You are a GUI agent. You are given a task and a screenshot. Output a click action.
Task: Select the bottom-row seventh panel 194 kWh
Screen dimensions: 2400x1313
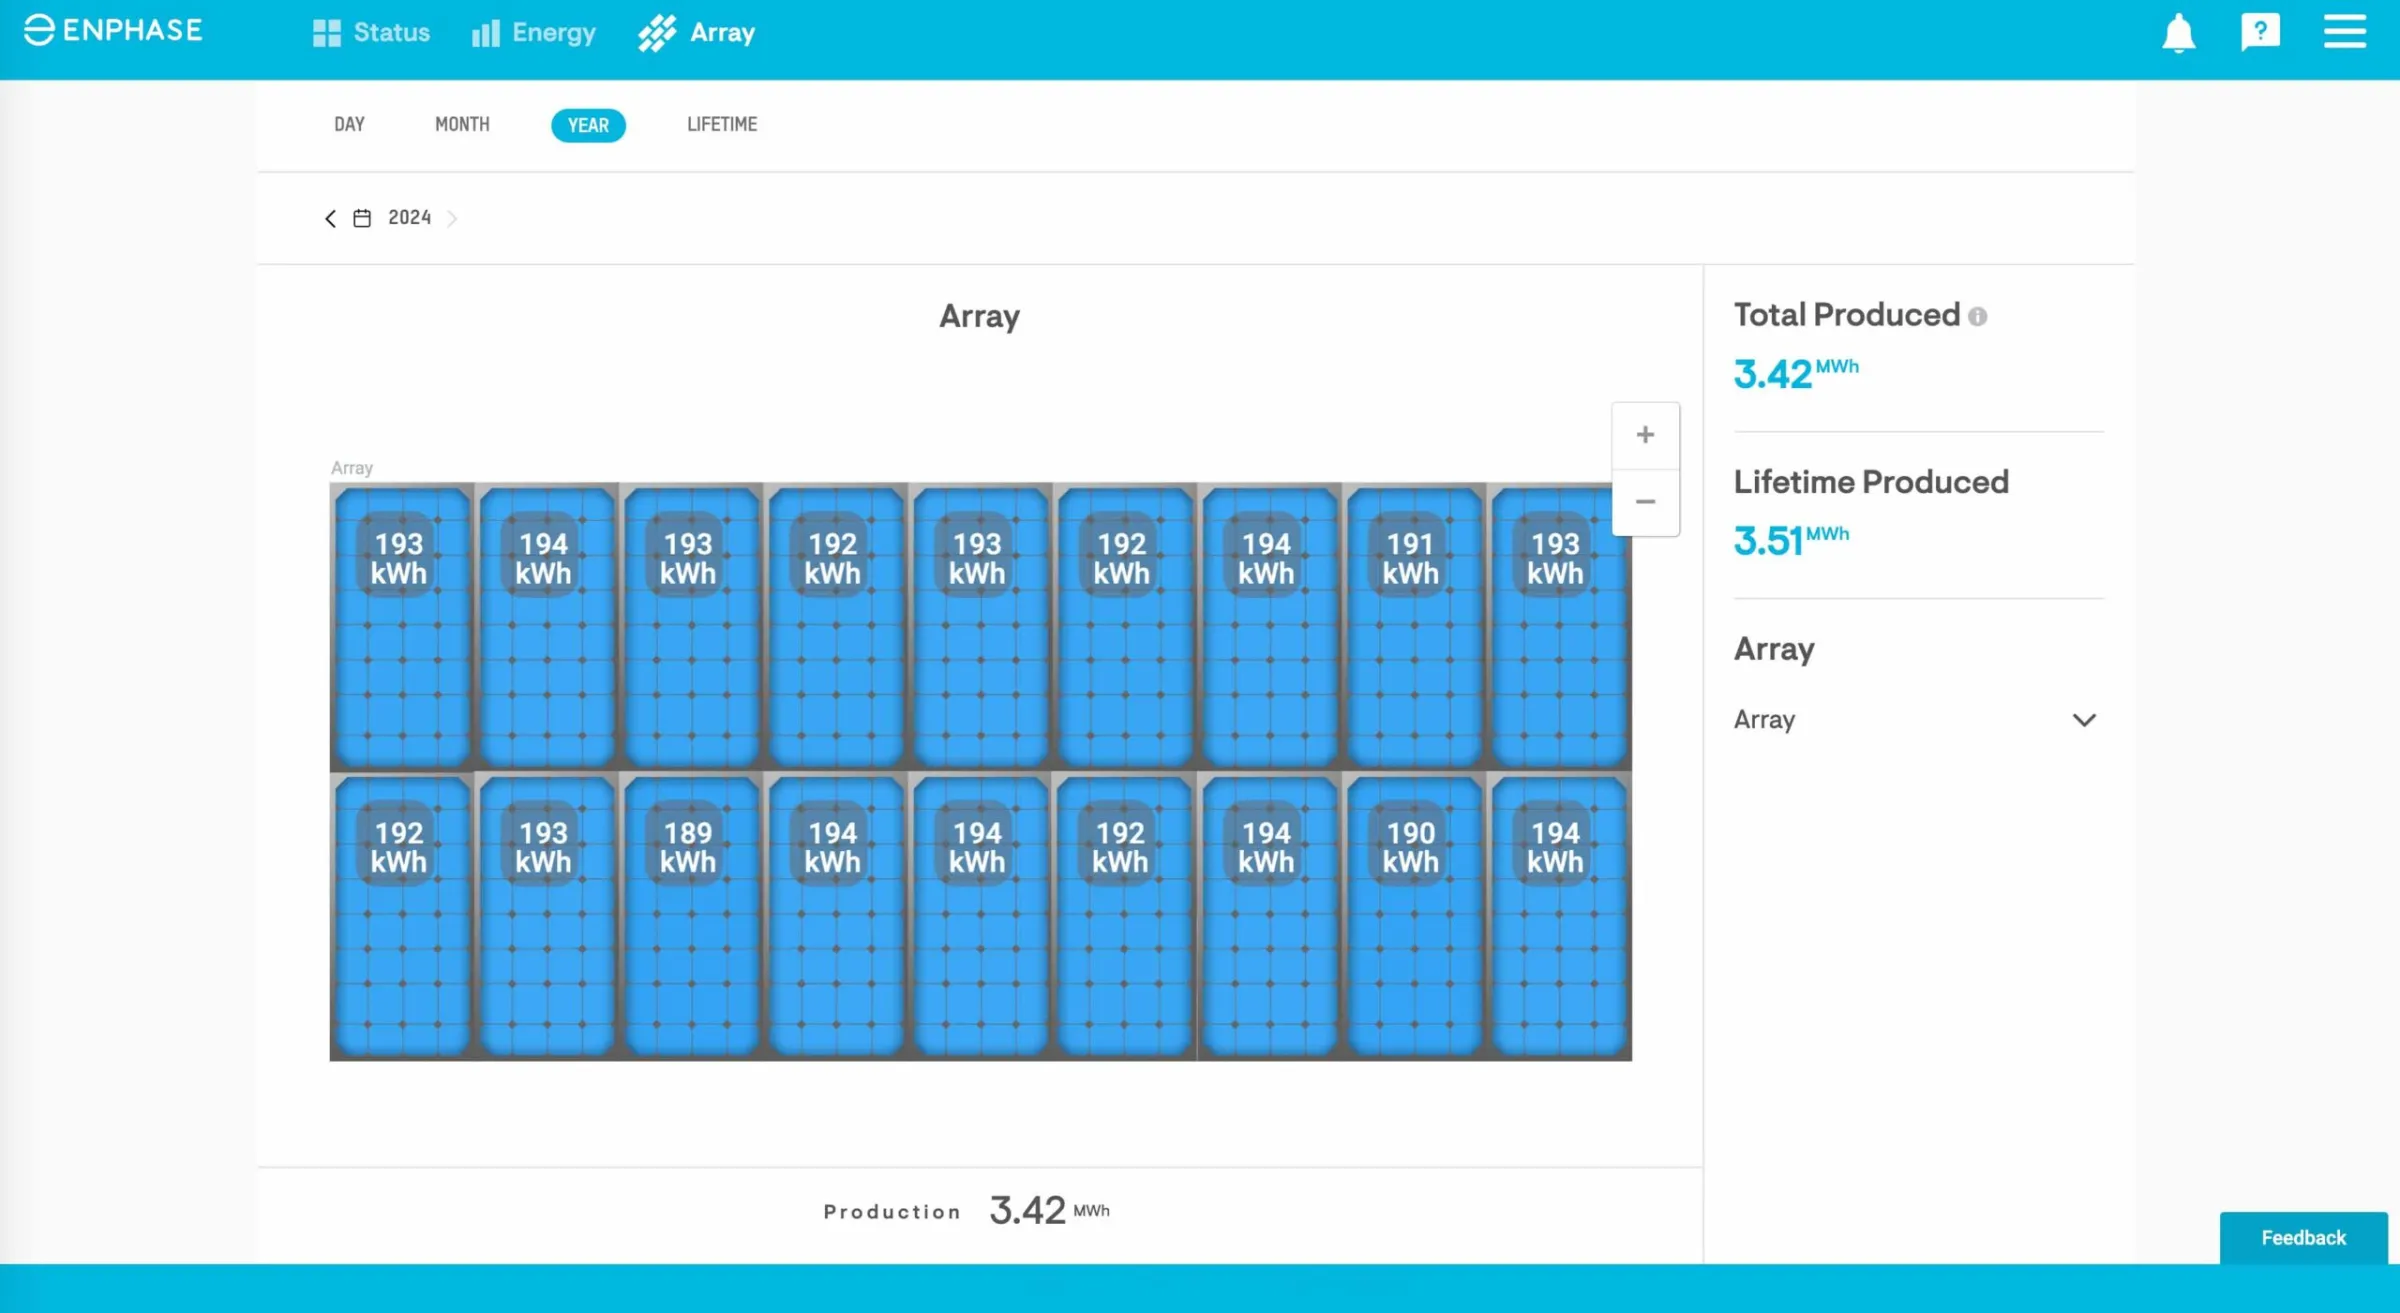point(1269,916)
